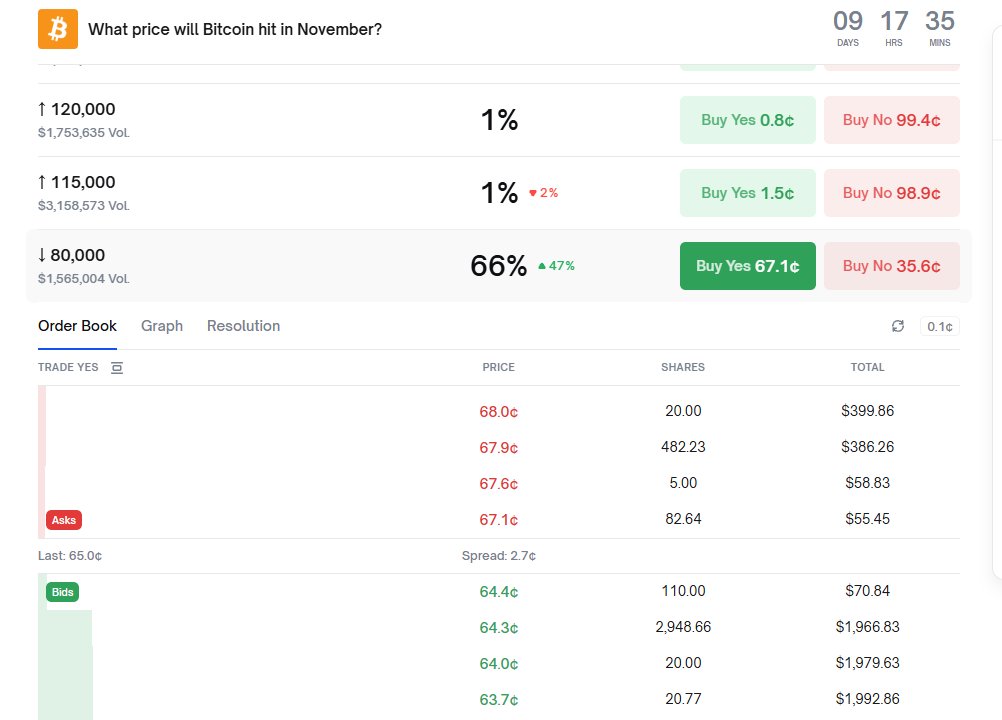
Task: Click the 64.4¢ bid price
Action: (498, 592)
